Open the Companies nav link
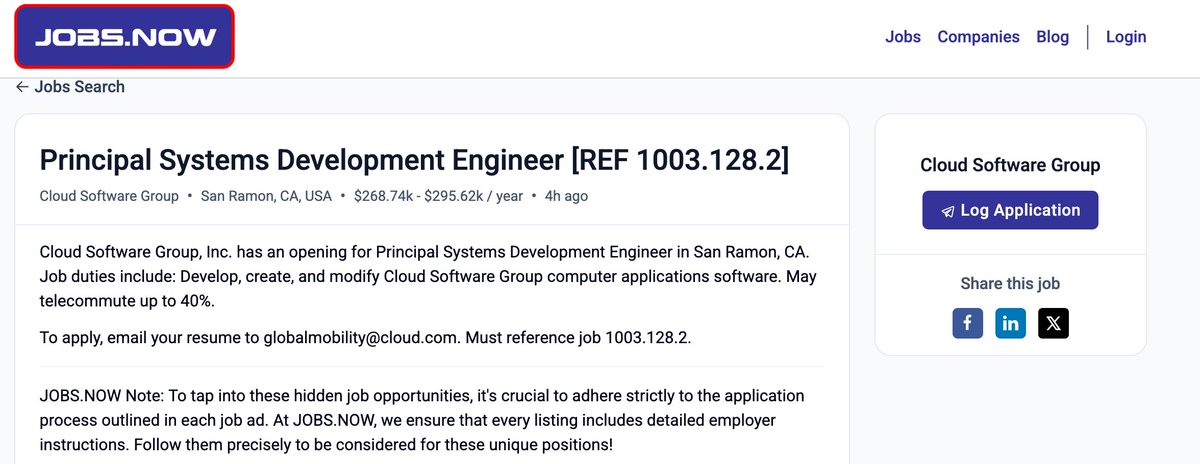Screen dimensions: 1200x464 click(978, 37)
